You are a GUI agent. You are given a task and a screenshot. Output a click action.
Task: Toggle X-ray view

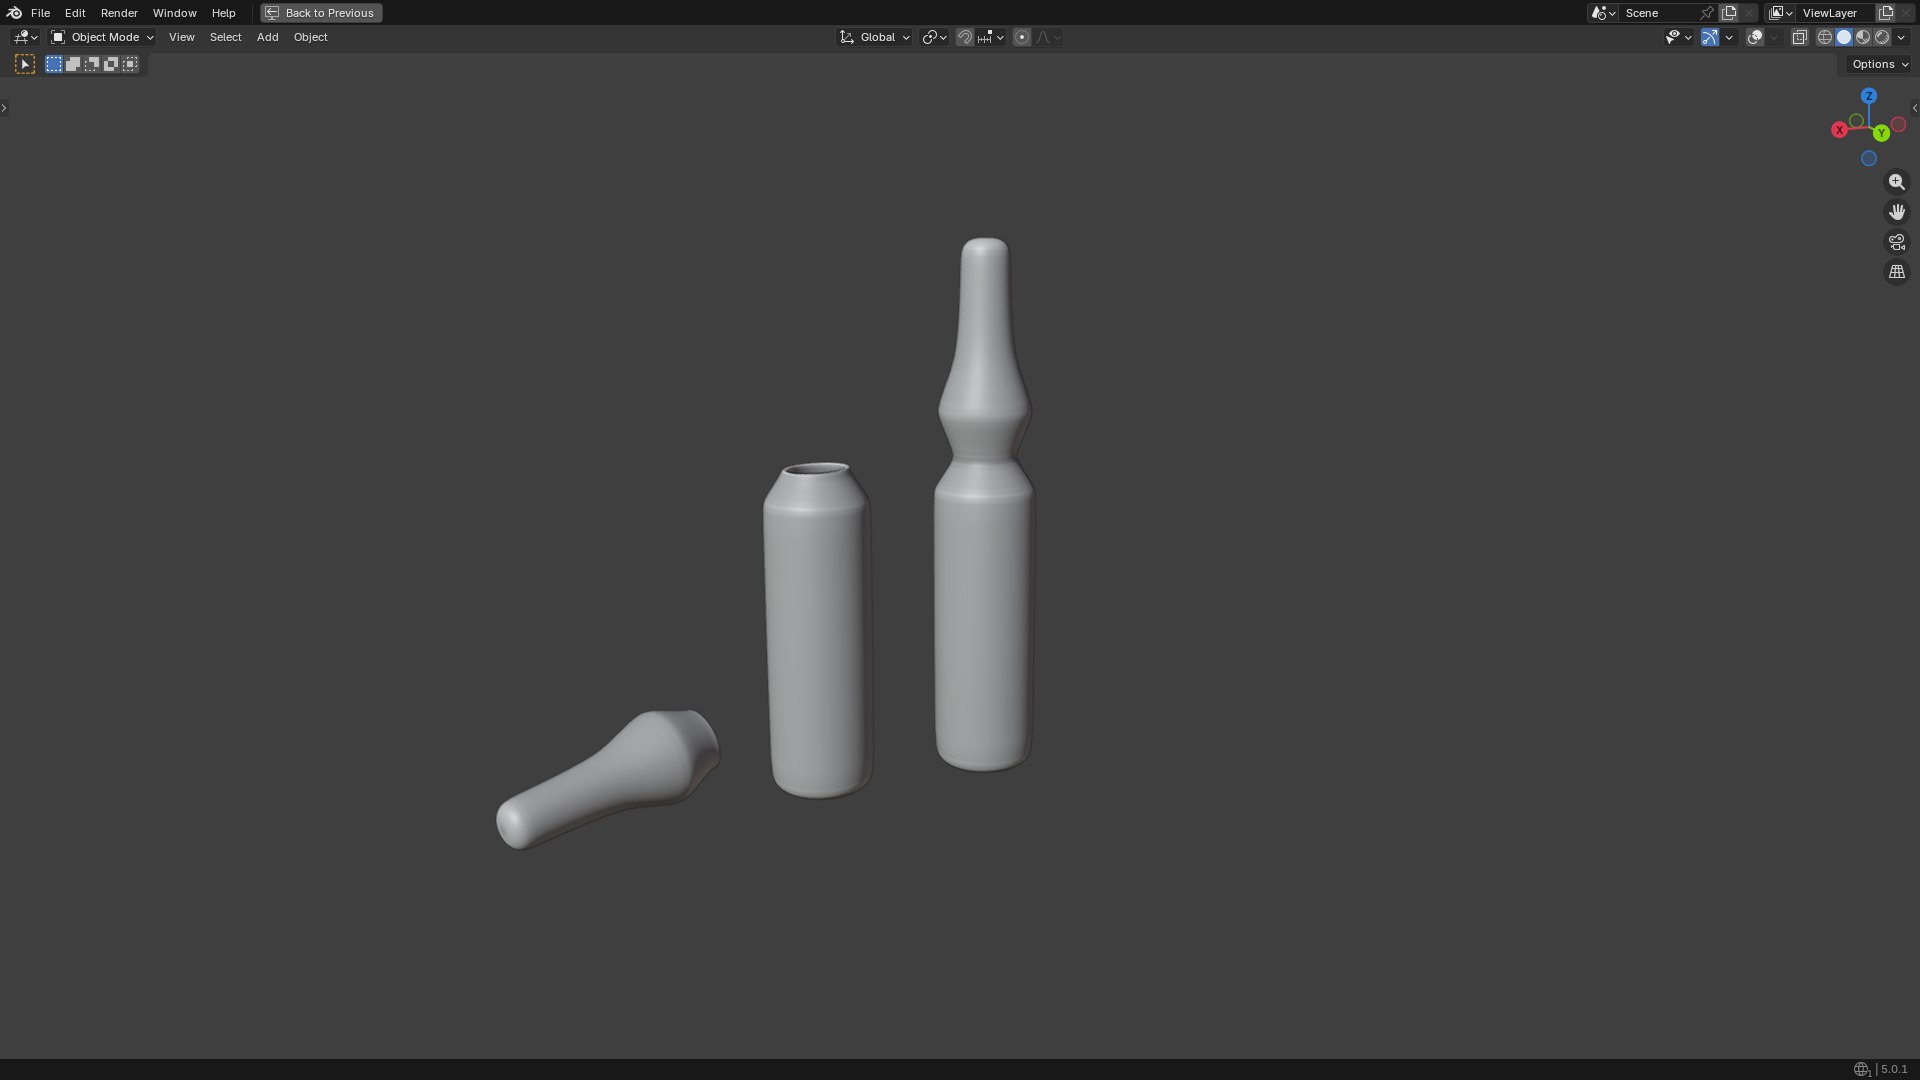pyautogui.click(x=1799, y=37)
